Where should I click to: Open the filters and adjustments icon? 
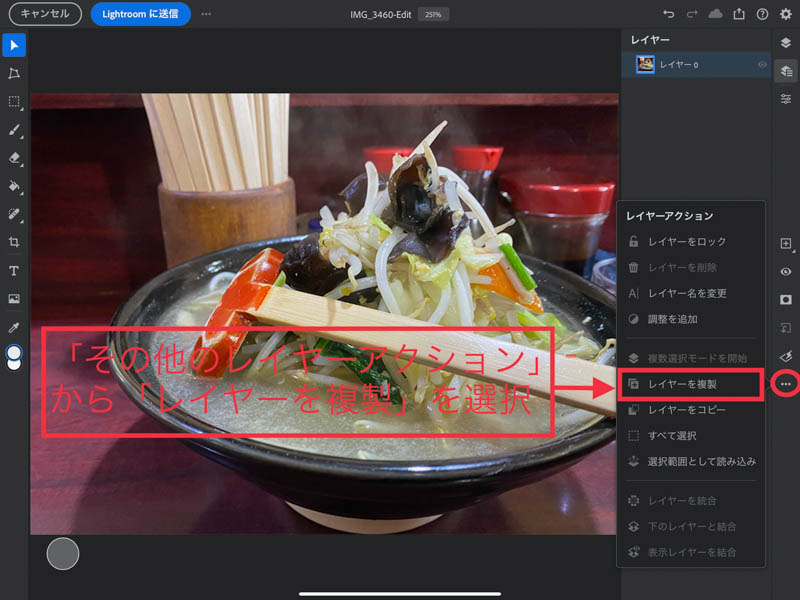click(786, 356)
